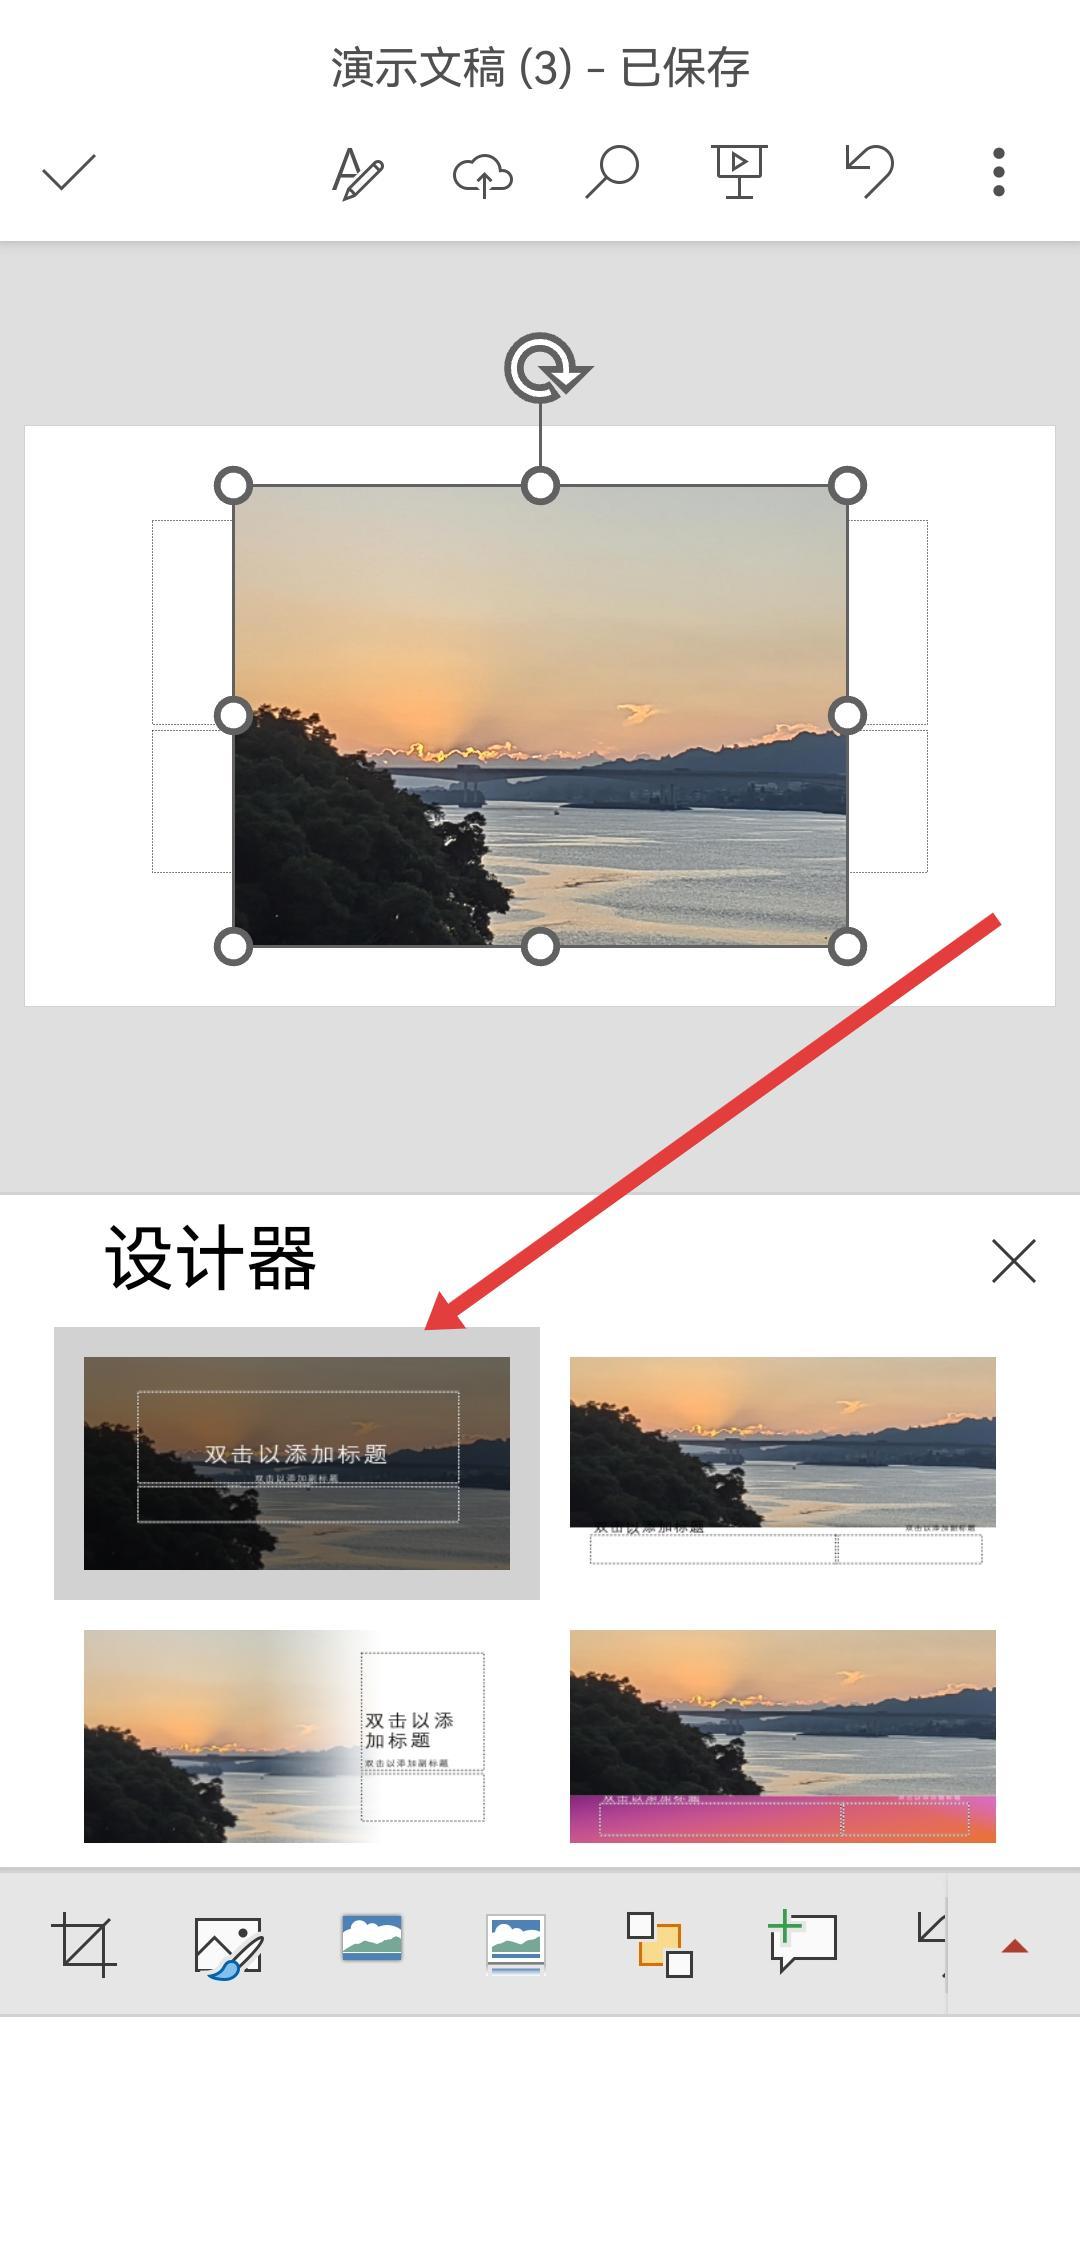
Task: Open the picture styles brush icon
Action: tap(229, 1947)
